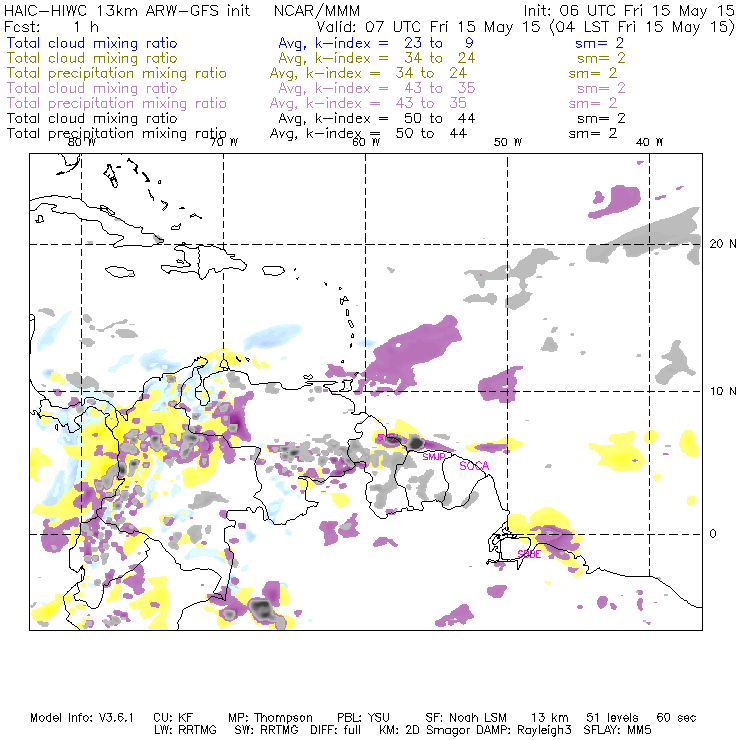Click the title text 'HAIC-HIWC 13km ARW-GFS init'
The width and height of the screenshot is (740, 740).
click(127, 11)
